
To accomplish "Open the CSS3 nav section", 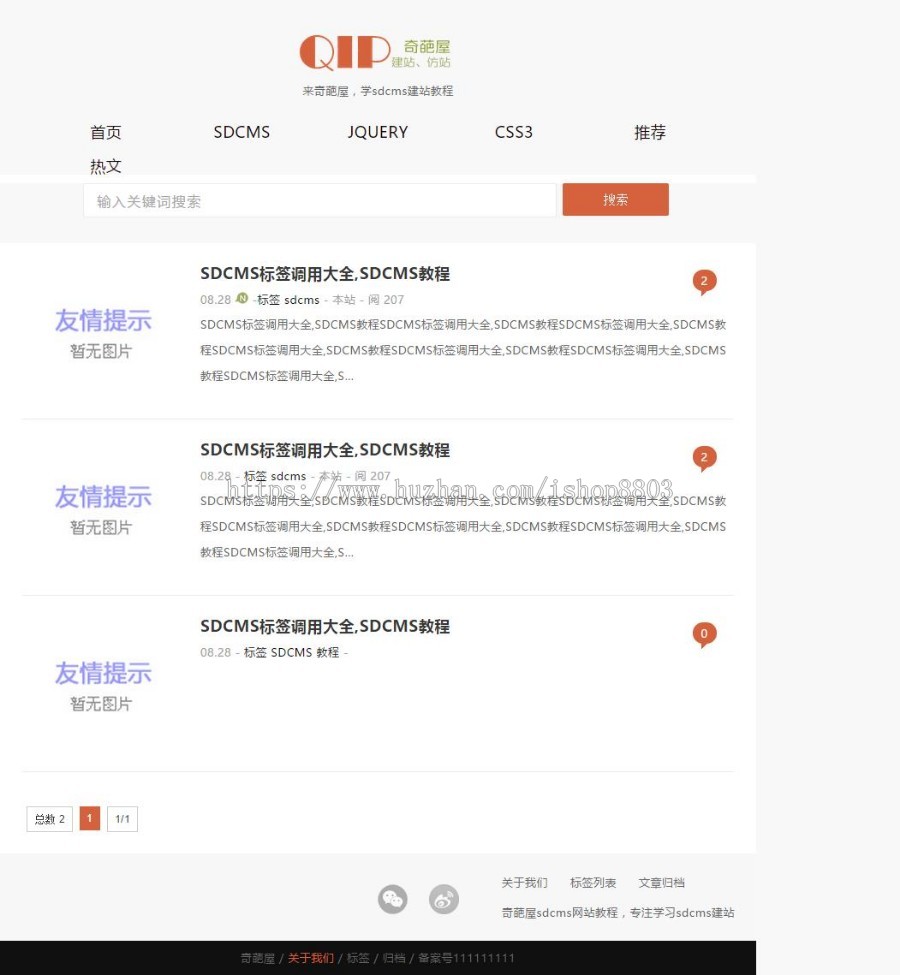I will 513,132.
